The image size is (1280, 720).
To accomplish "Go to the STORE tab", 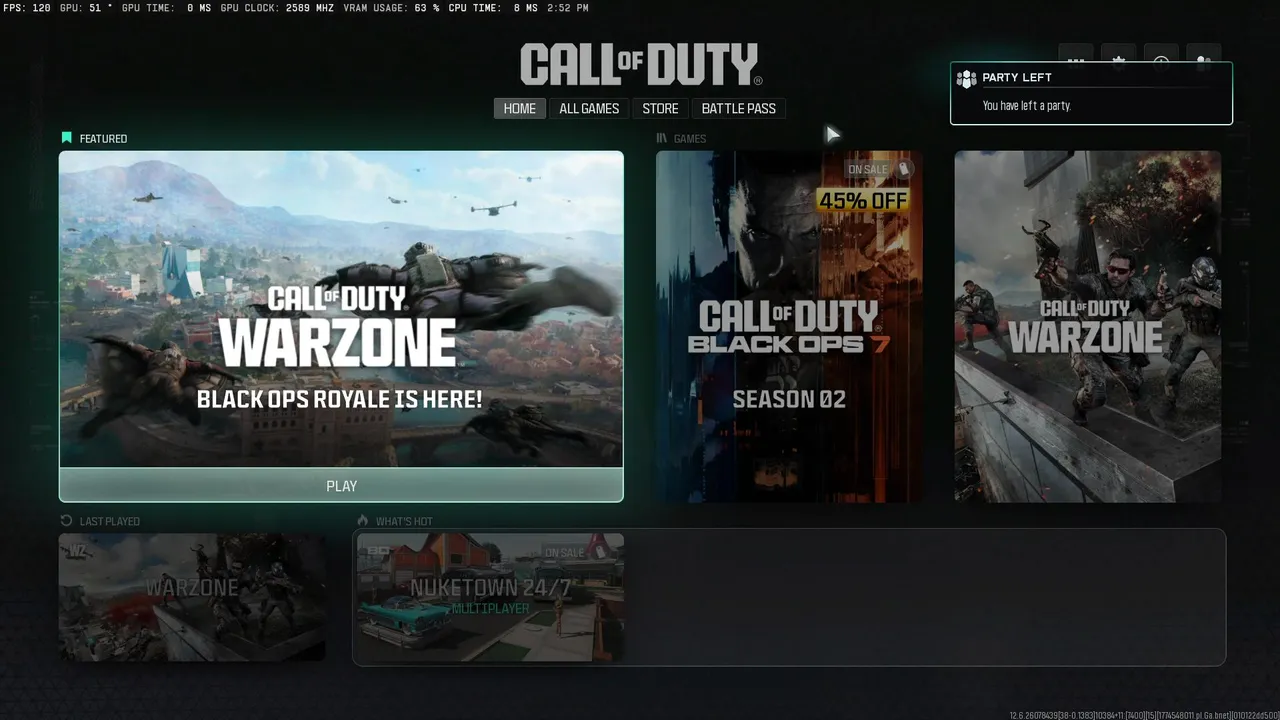I will click(660, 108).
